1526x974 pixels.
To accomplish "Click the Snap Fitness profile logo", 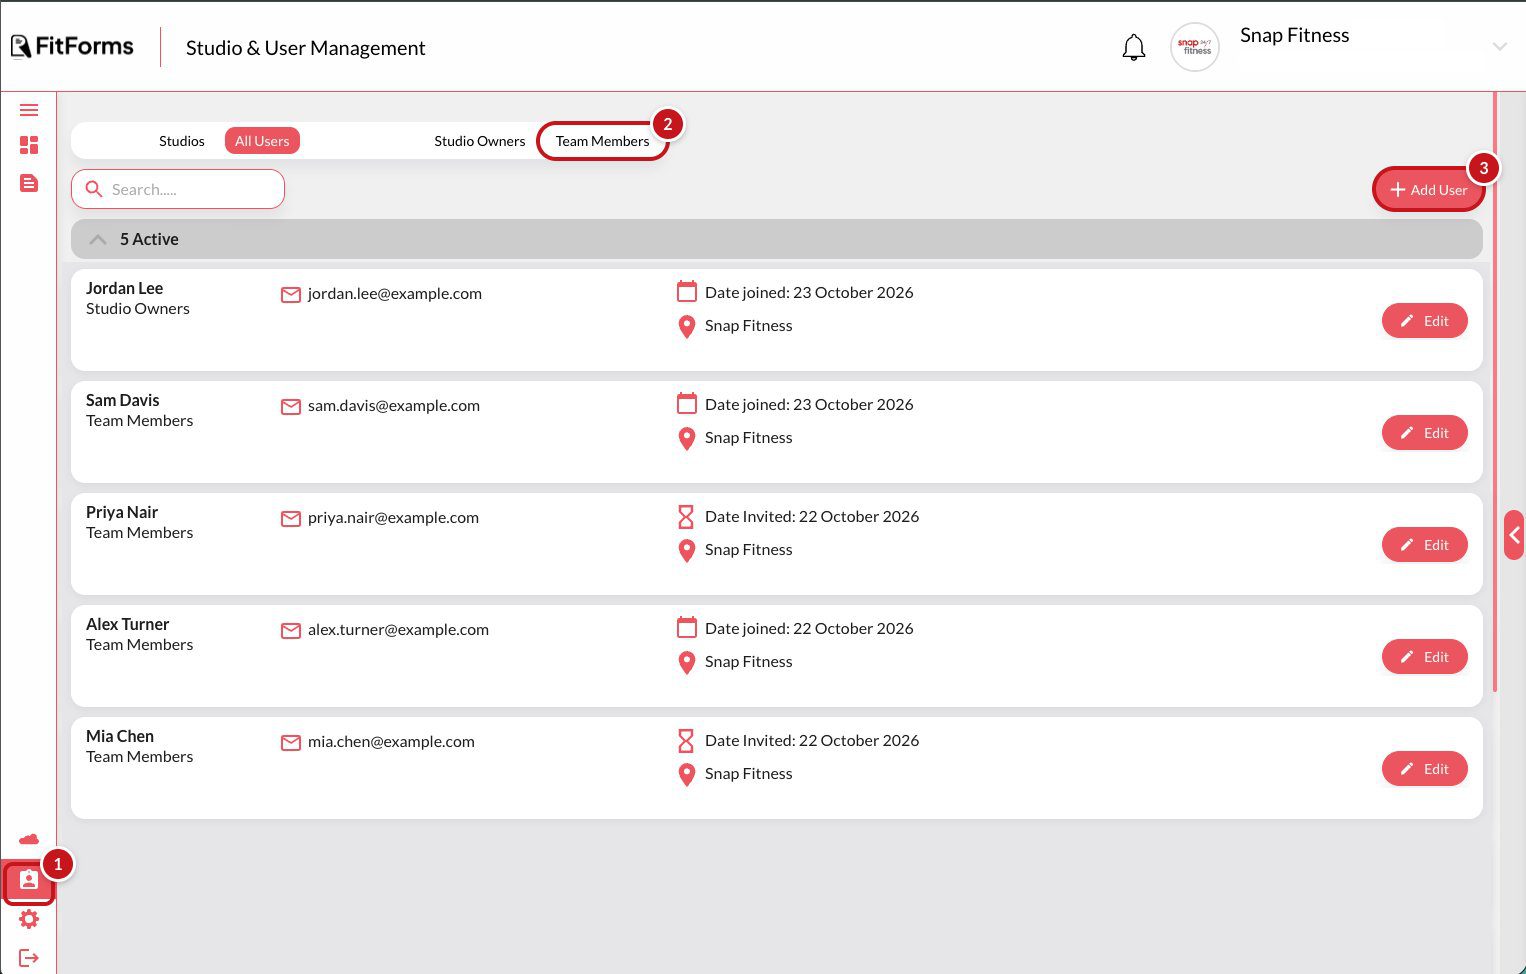I will click(x=1195, y=47).
